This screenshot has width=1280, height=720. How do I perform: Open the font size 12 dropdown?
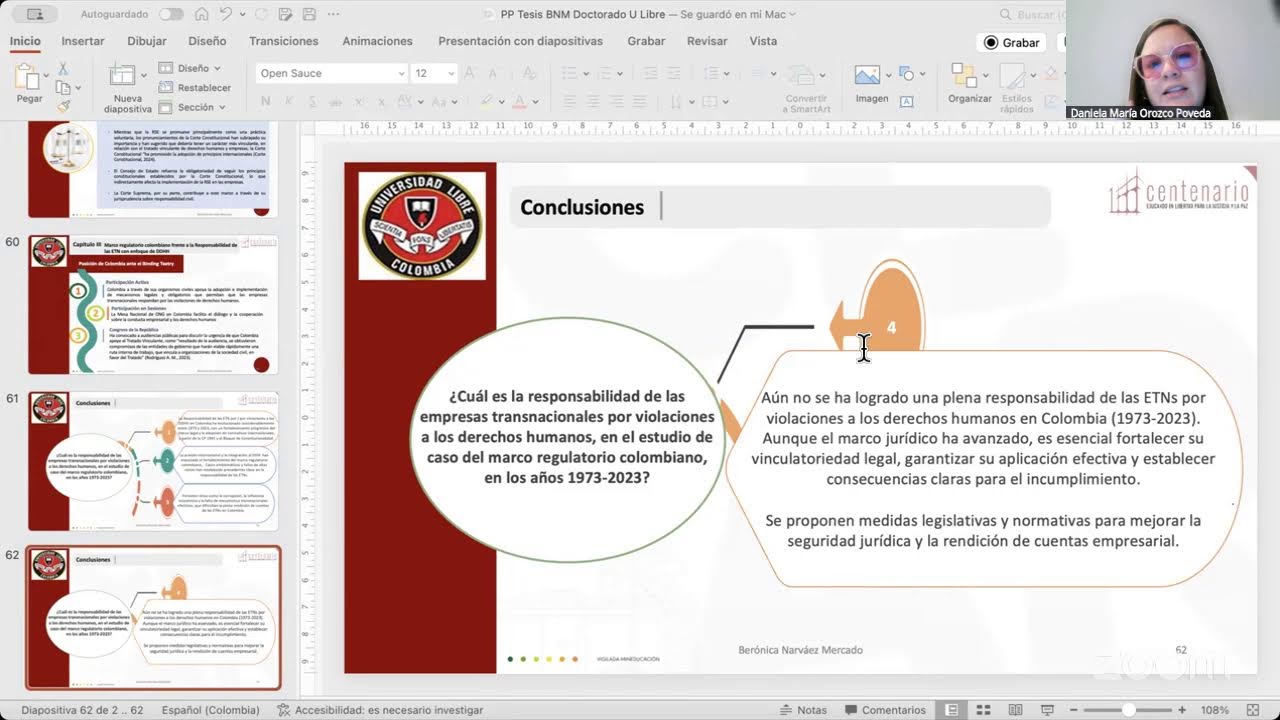(451, 73)
